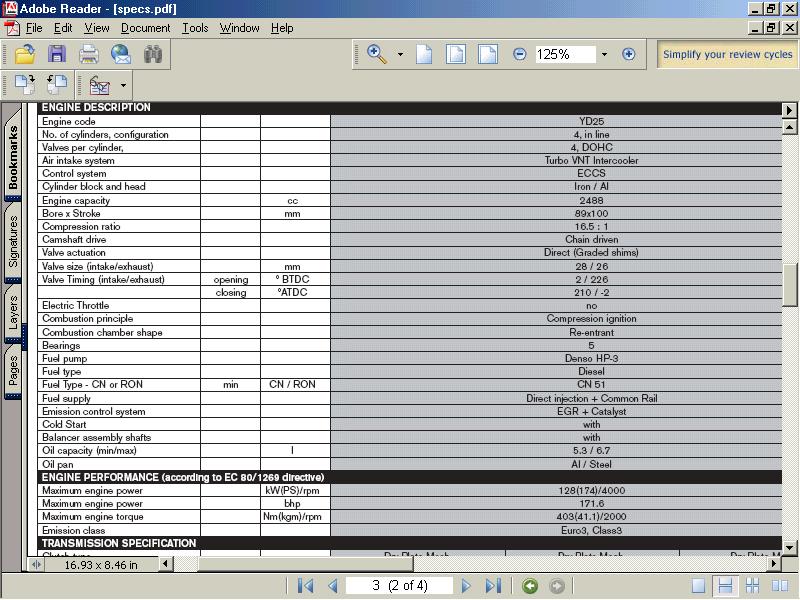
Task: Expand the zoom tool options arrow
Action: pyautogui.click(x=400, y=54)
